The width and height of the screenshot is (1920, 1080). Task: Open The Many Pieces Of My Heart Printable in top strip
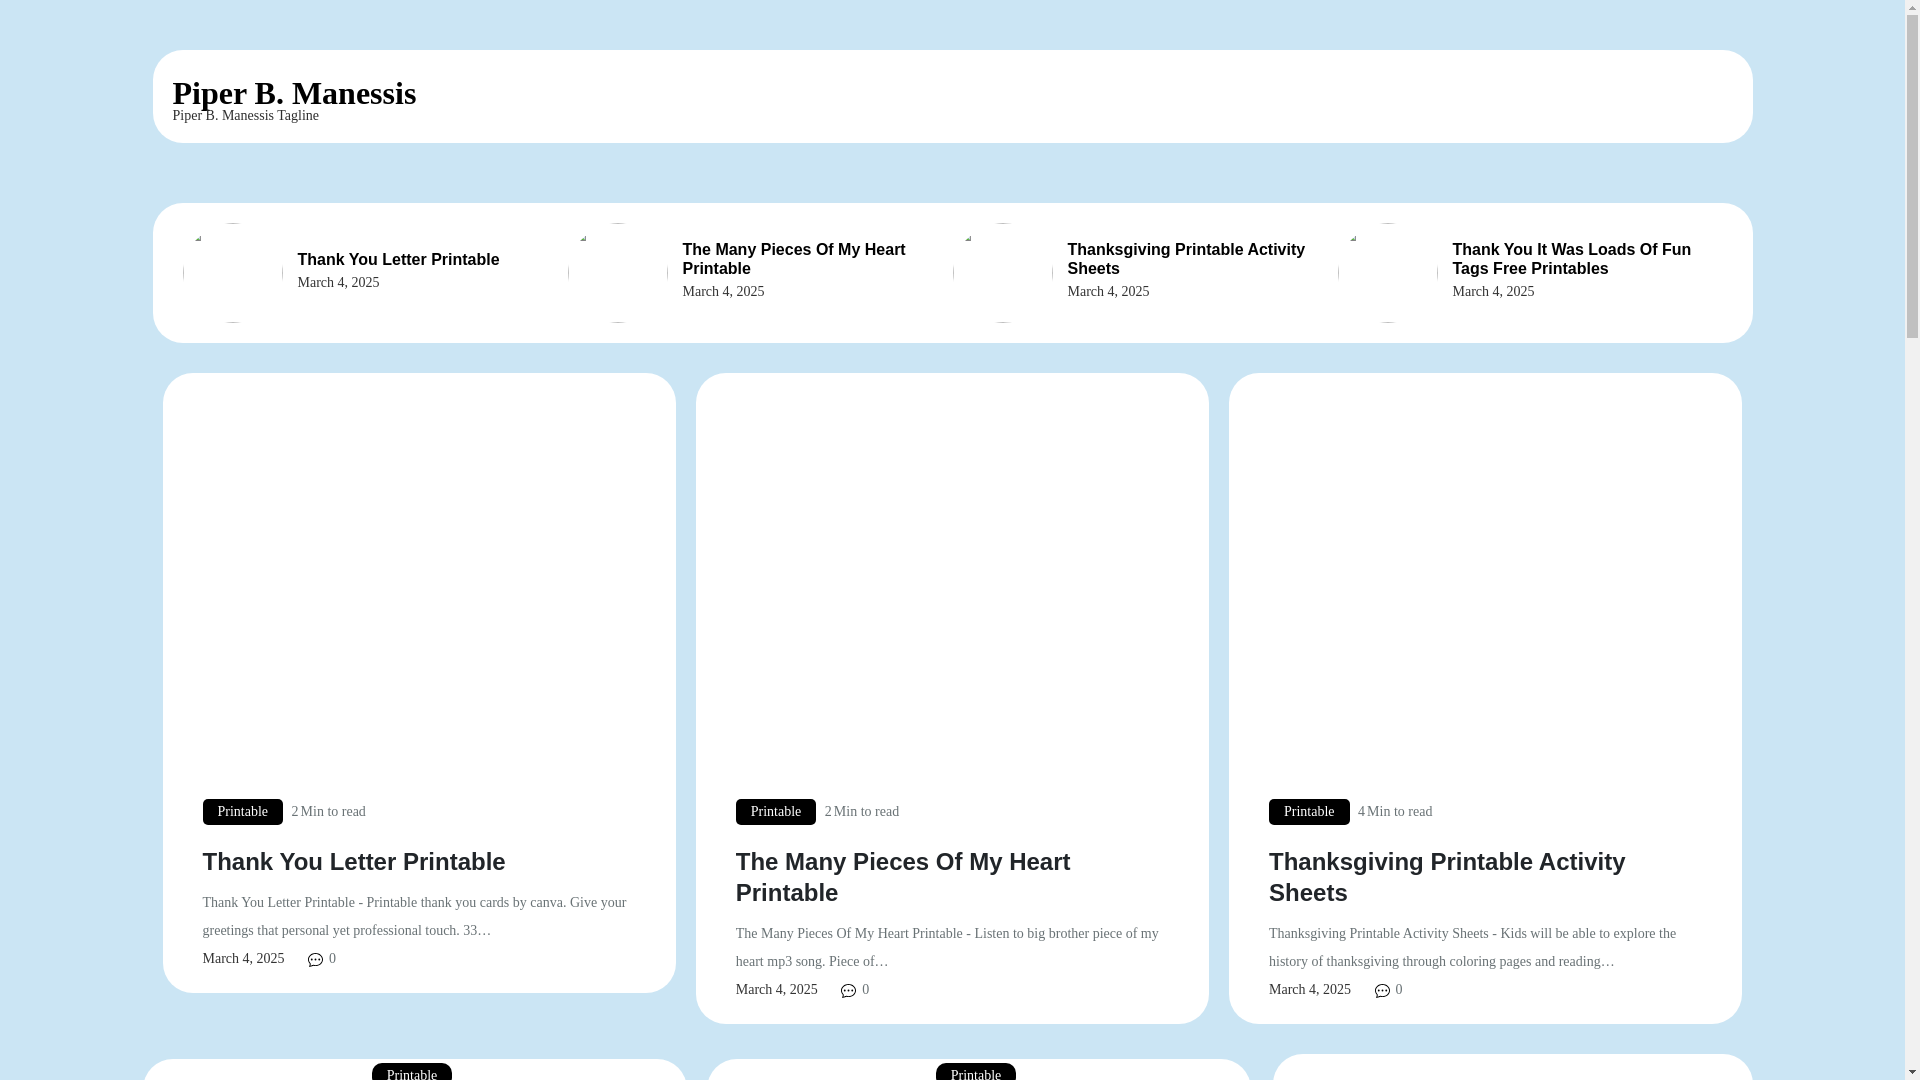(x=794, y=259)
